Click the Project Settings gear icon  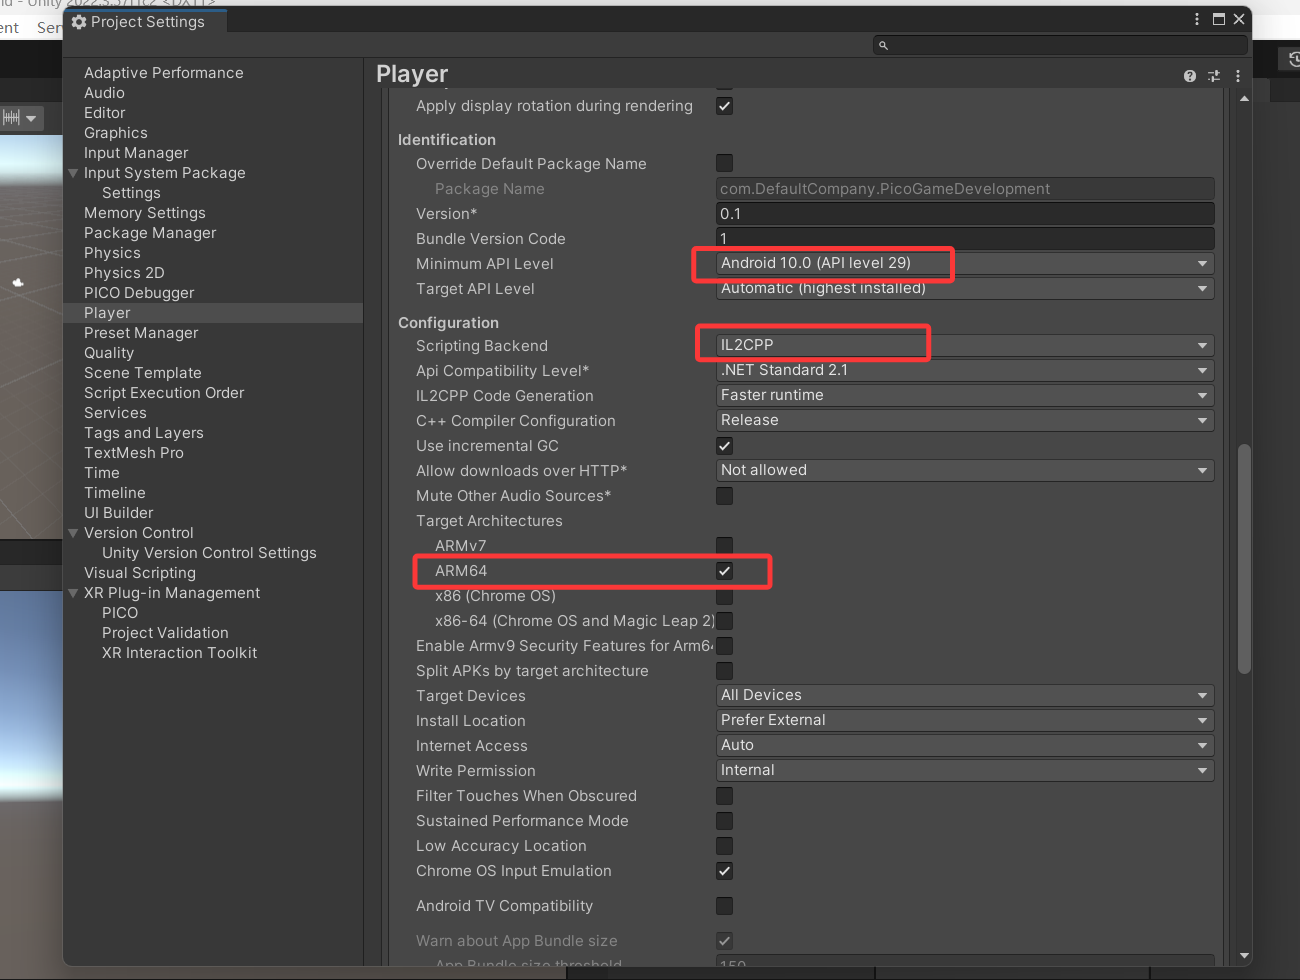[x=79, y=22]
